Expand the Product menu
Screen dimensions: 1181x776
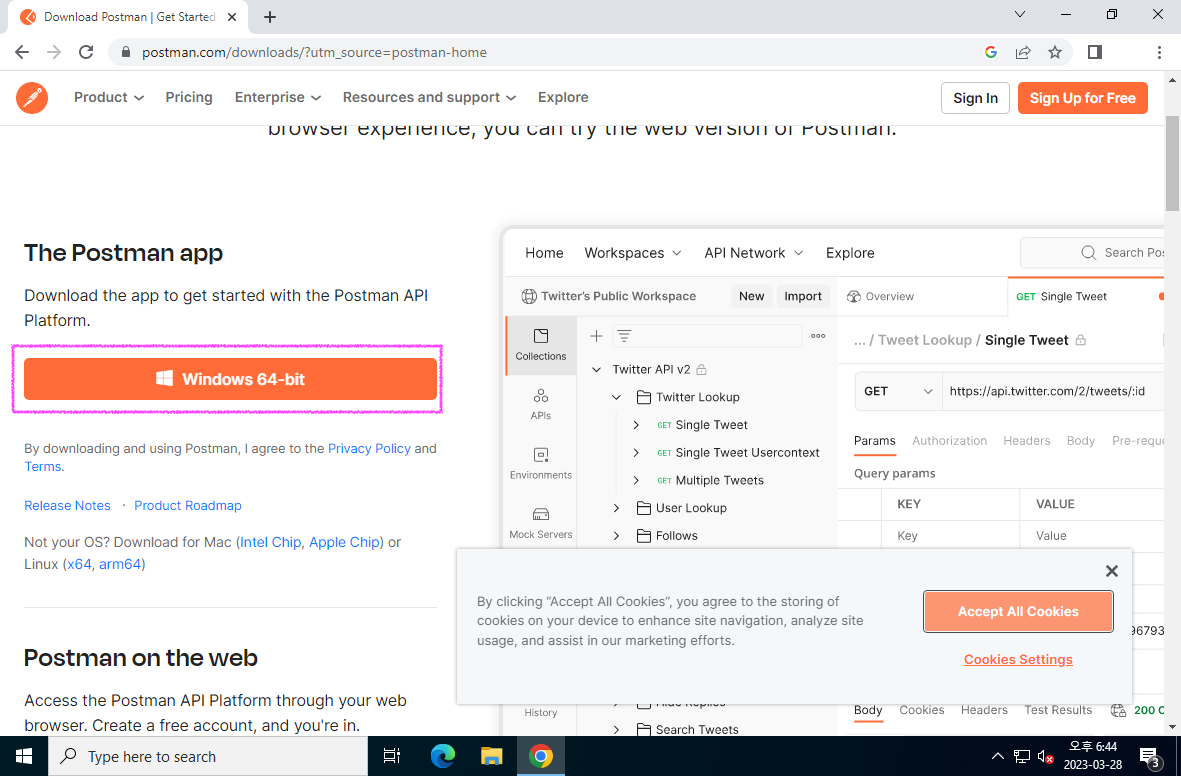[108, 97]
